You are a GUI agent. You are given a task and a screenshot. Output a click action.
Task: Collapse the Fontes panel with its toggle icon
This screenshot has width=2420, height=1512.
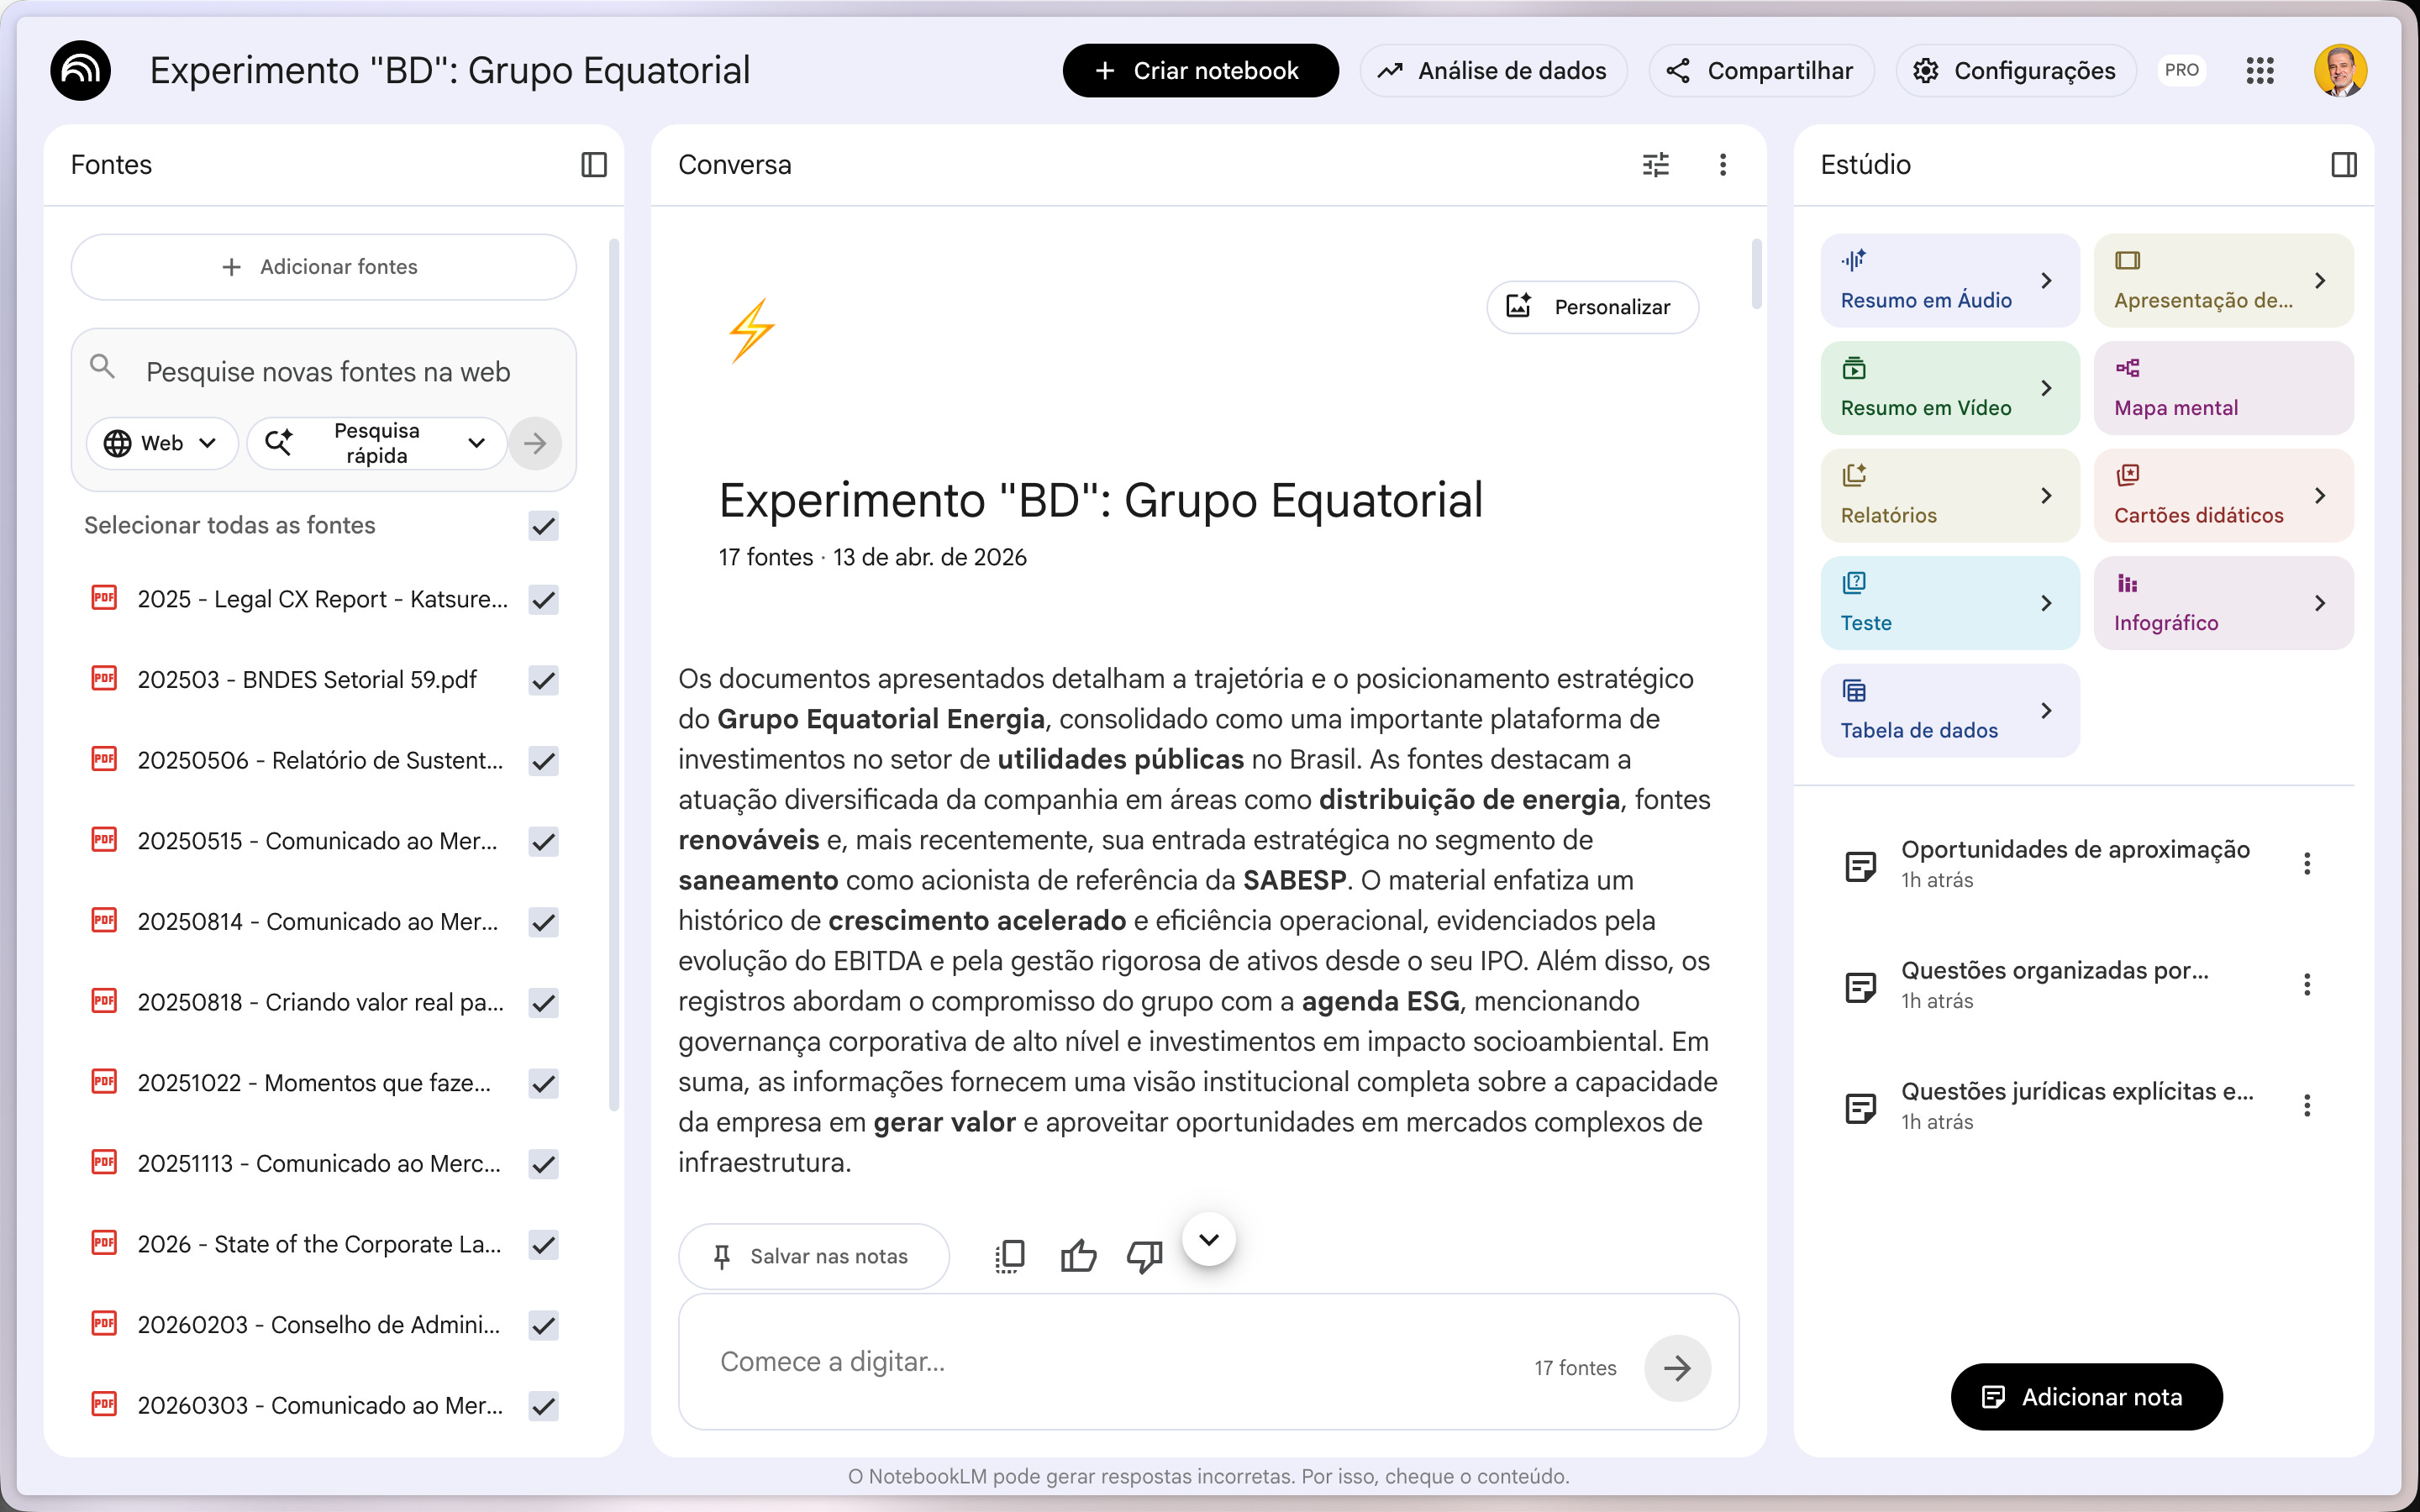[x=594, y=164]
